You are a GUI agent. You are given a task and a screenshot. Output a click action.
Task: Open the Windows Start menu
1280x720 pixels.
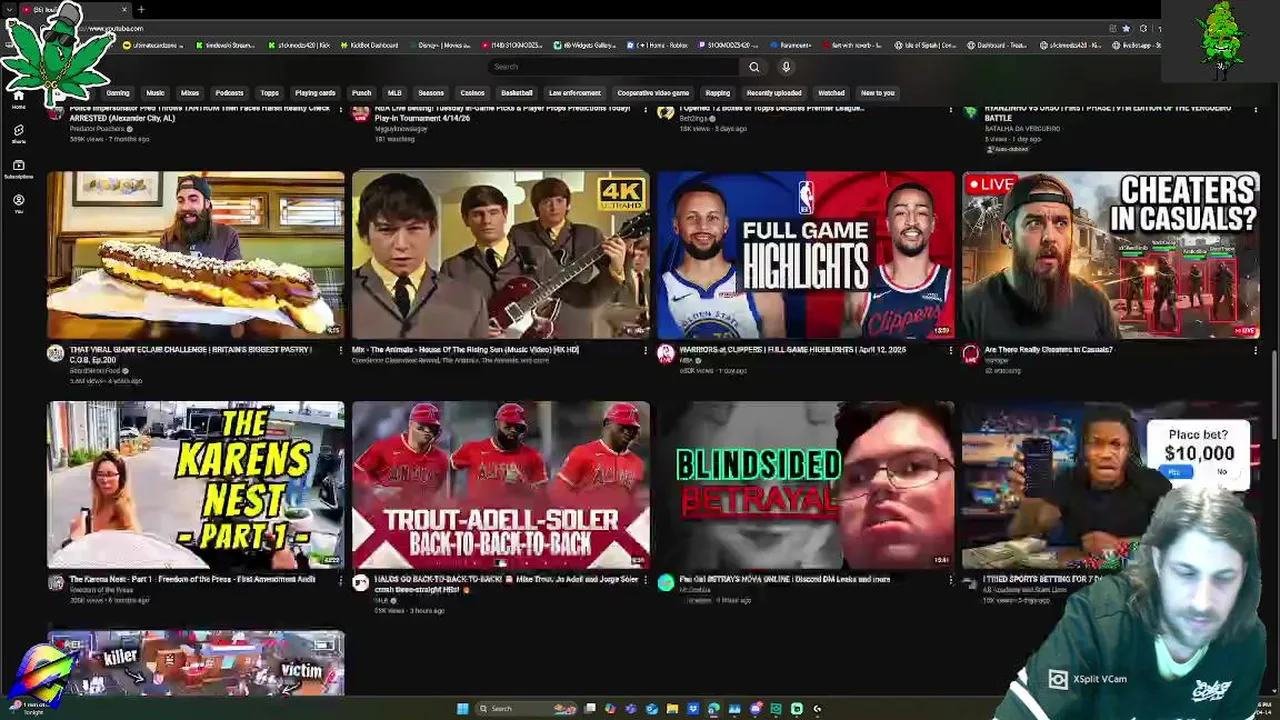tap(462, 709)
